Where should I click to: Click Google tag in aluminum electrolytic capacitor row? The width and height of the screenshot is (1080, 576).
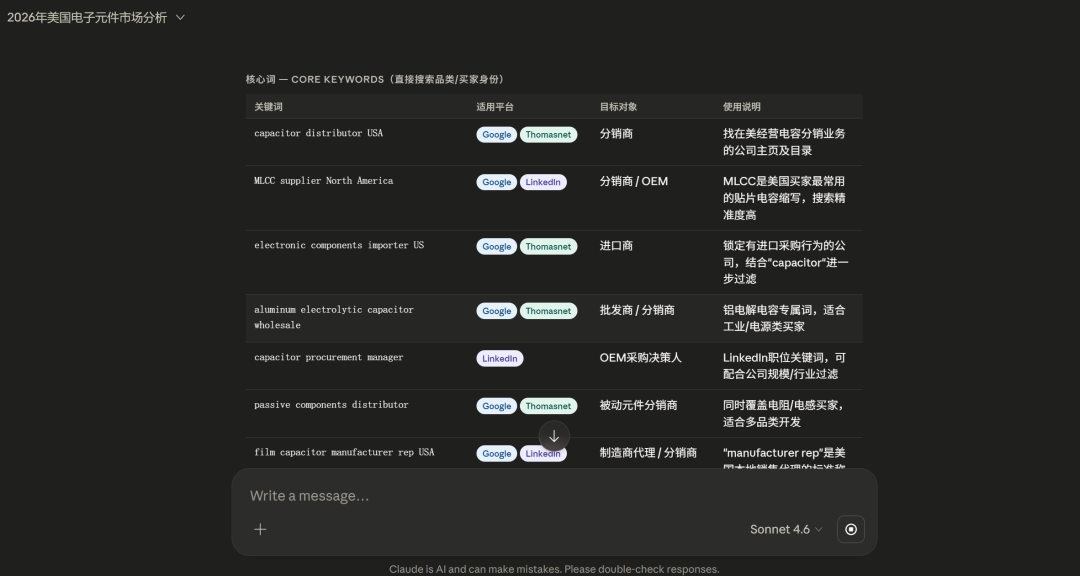pos(497,311)
